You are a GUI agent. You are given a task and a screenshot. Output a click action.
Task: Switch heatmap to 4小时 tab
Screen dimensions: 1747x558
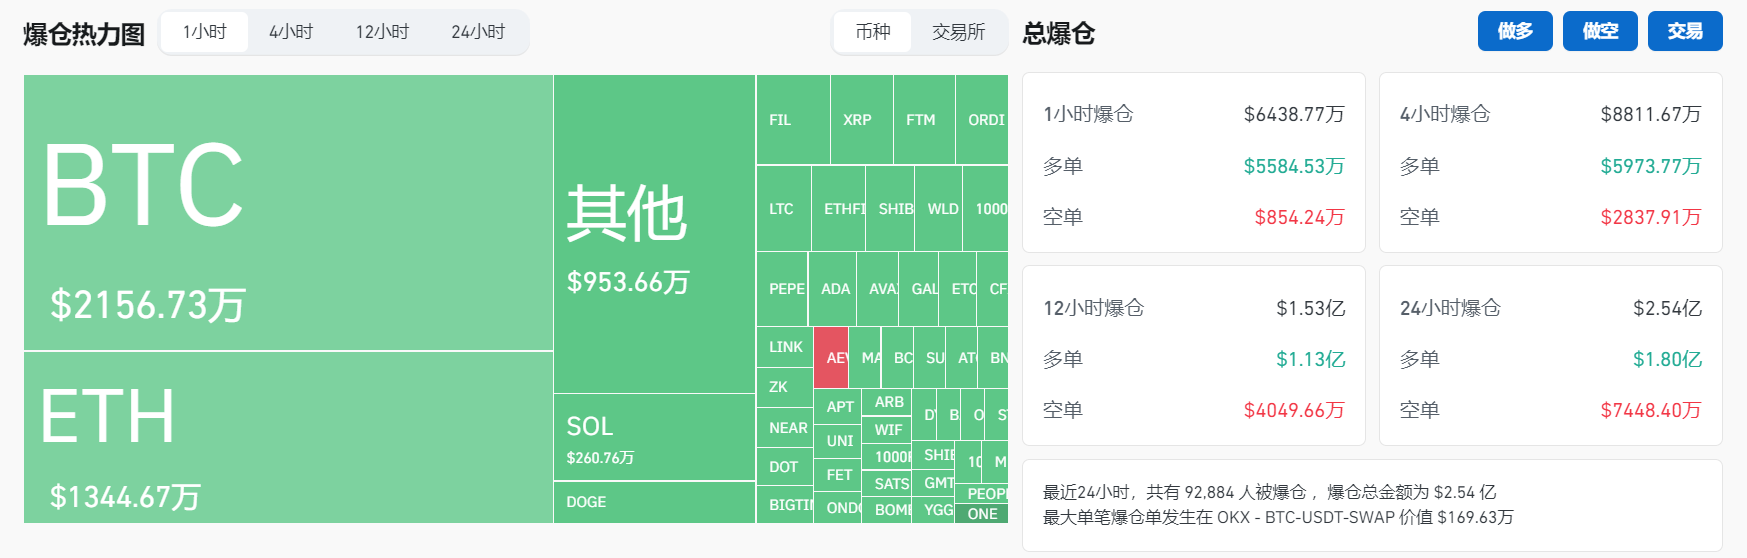coord(291,32)
